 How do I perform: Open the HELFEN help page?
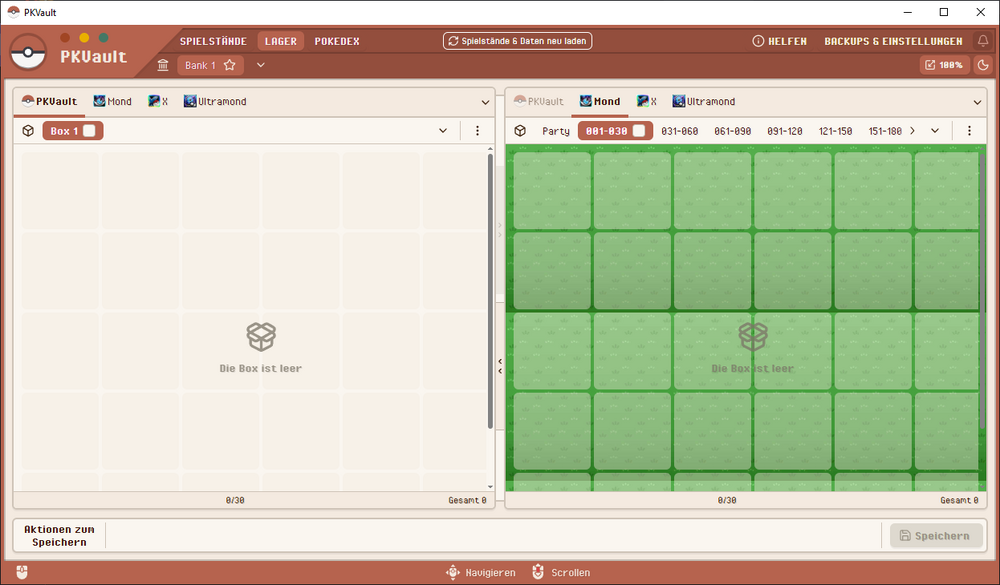click(779, 41)
